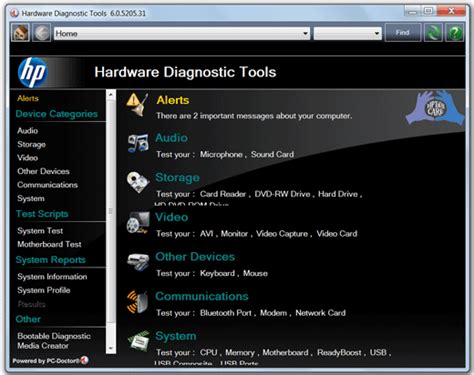
Task: Select Motherboard Test in the sidebar
Action: pyautogui.click(x=49, y=244)
